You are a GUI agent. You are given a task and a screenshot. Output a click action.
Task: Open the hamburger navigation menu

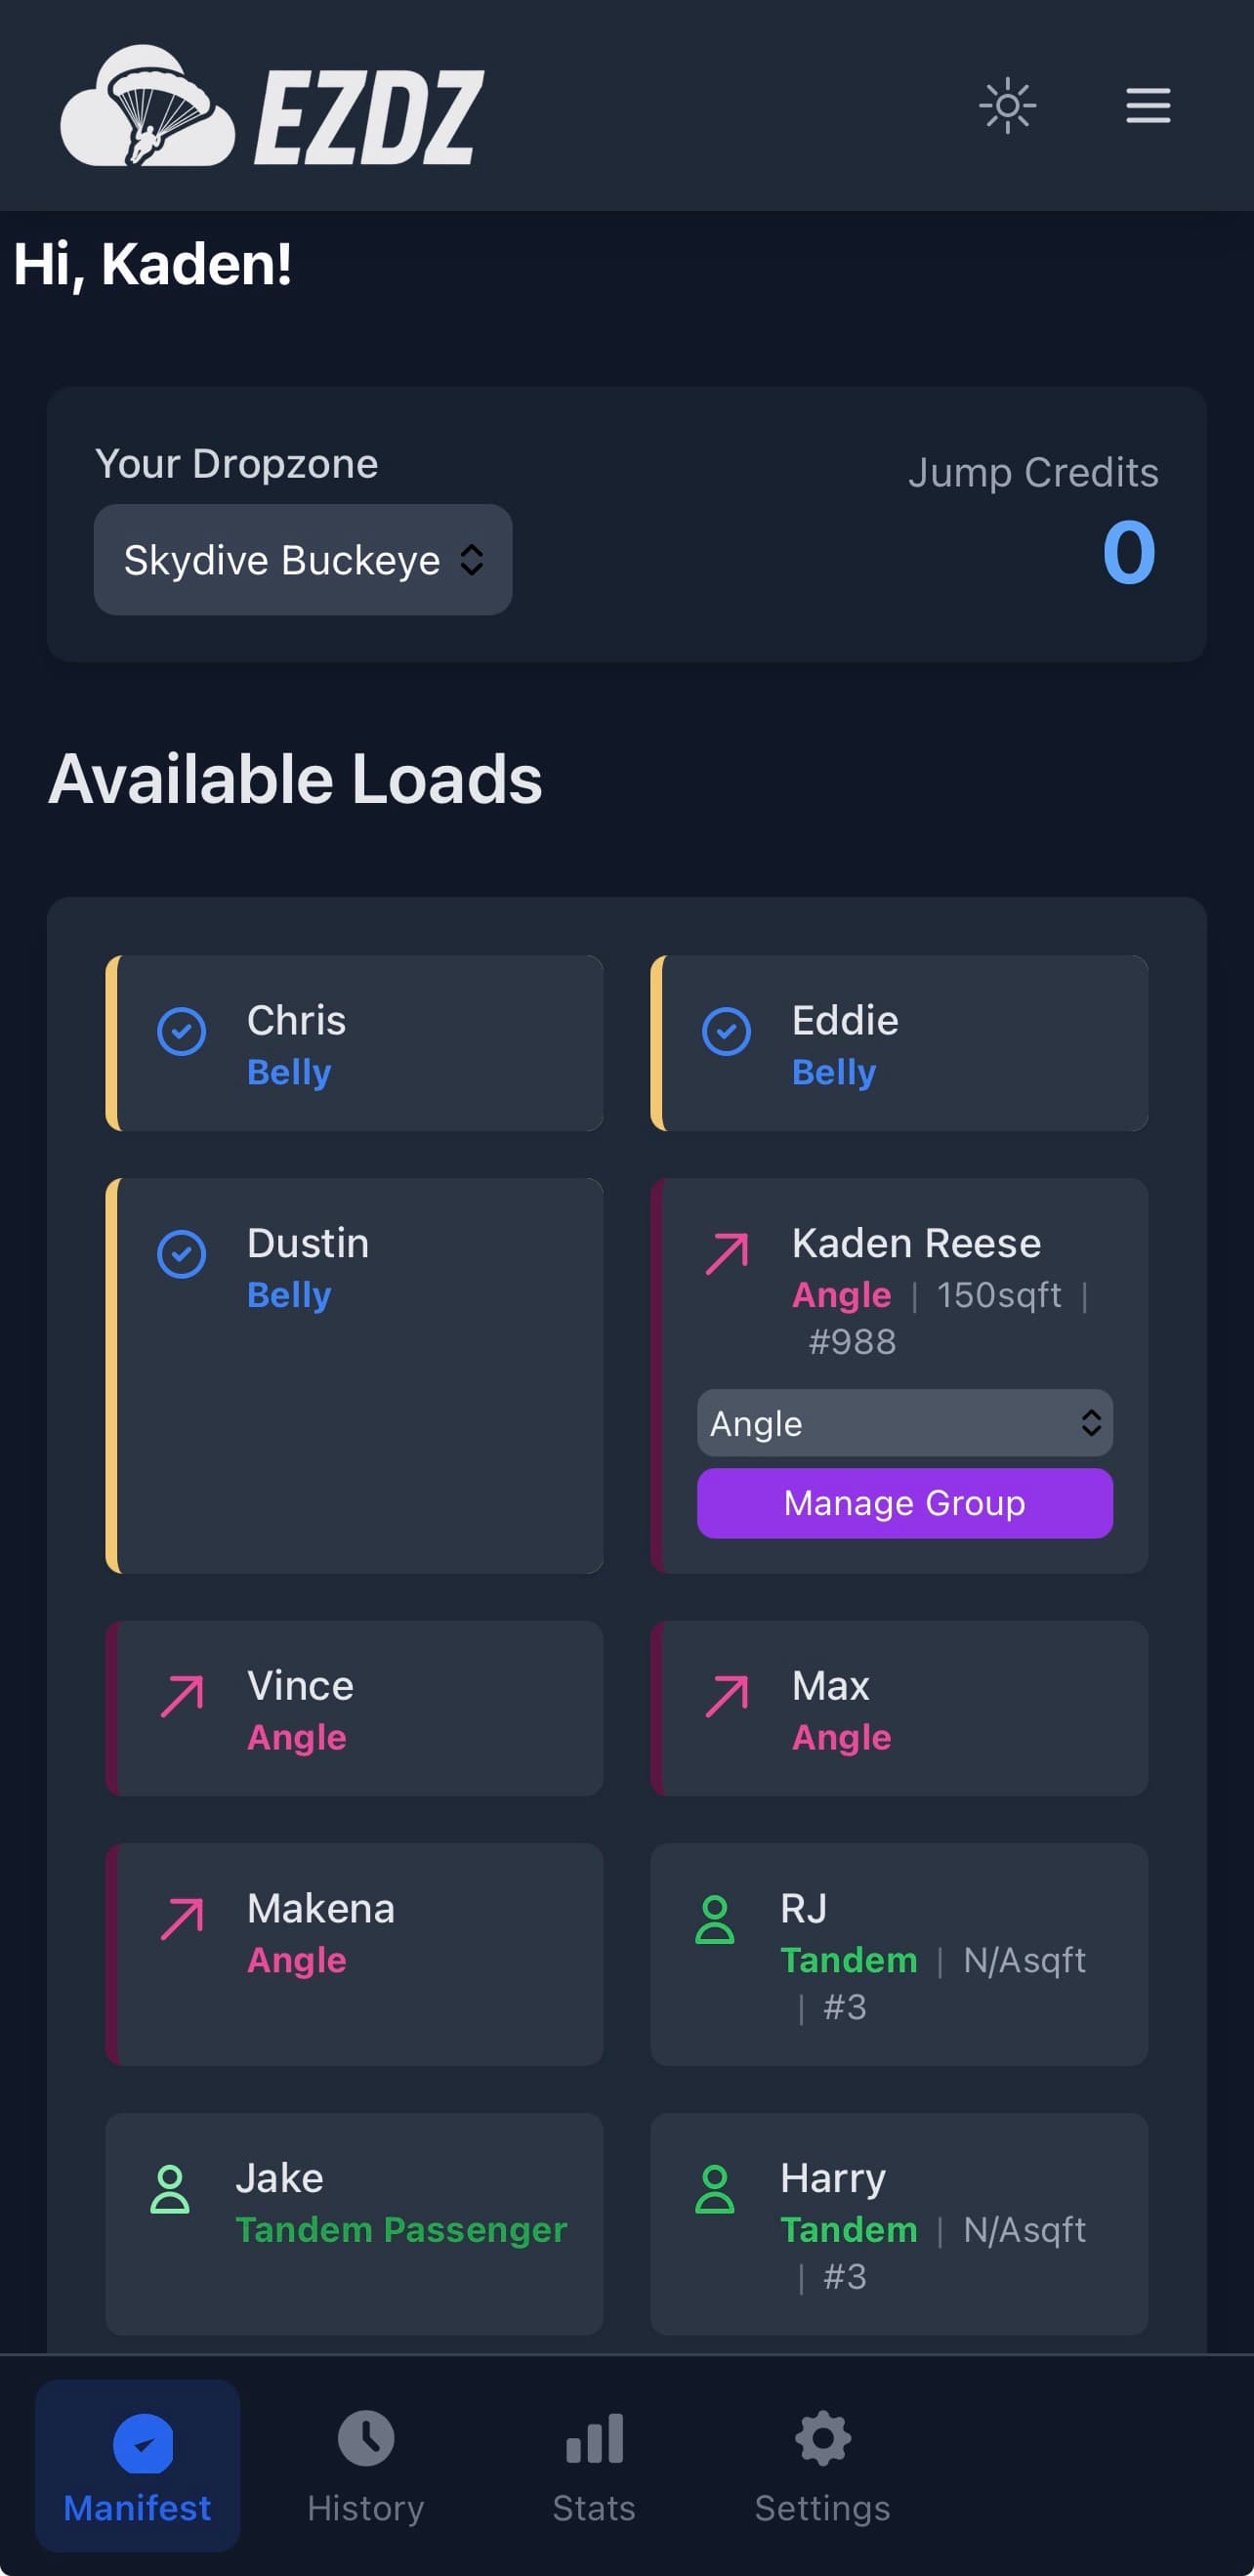[x=1147, y=106]
